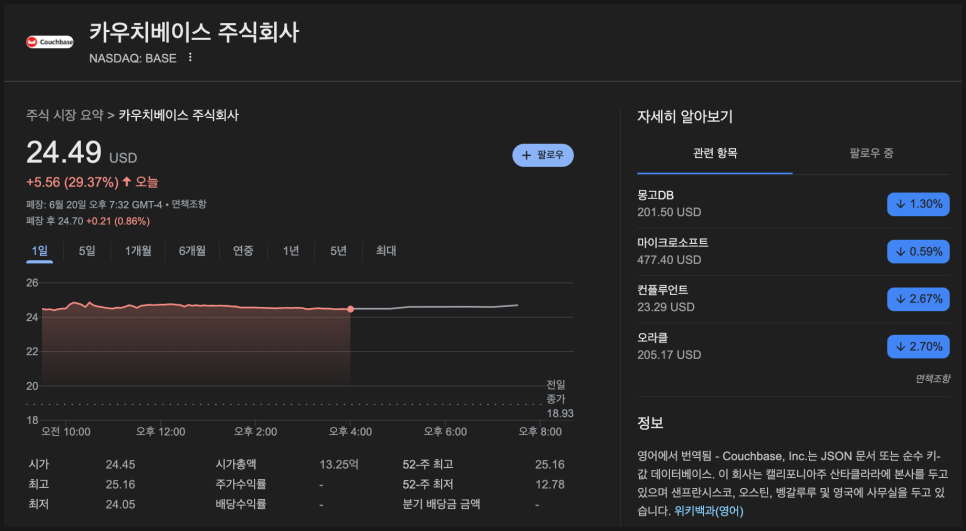Open the 팔로우 중 tab

pos(871,153)
